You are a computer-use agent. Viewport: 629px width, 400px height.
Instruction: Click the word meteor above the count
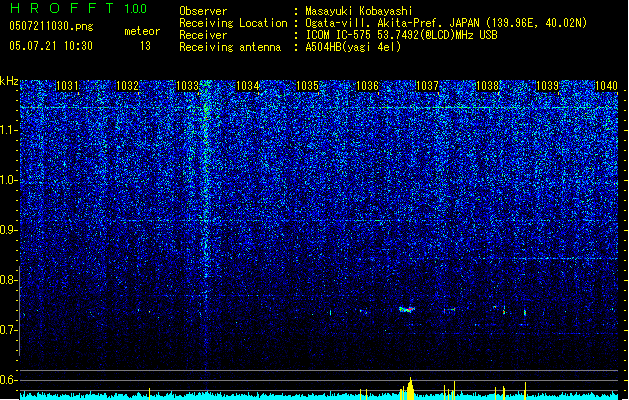pos(142,31)
